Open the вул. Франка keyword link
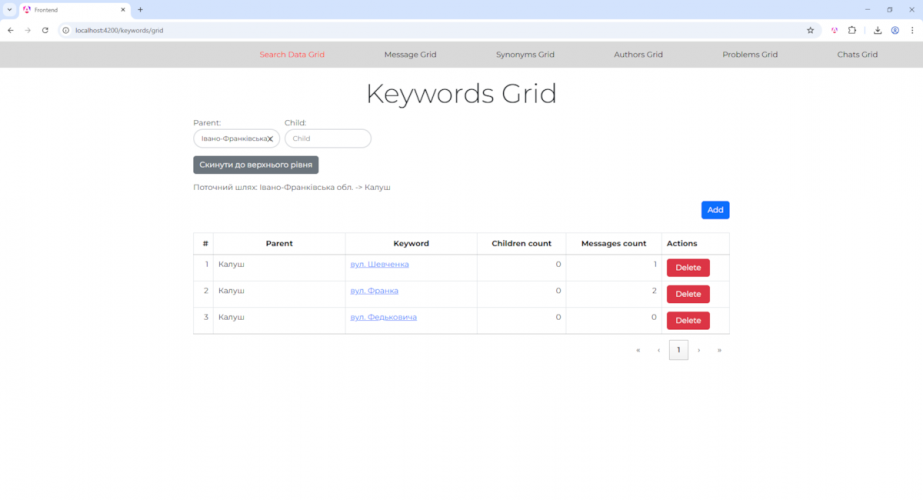The height and width of the screenshot is (500, 923). click(374, 291)
